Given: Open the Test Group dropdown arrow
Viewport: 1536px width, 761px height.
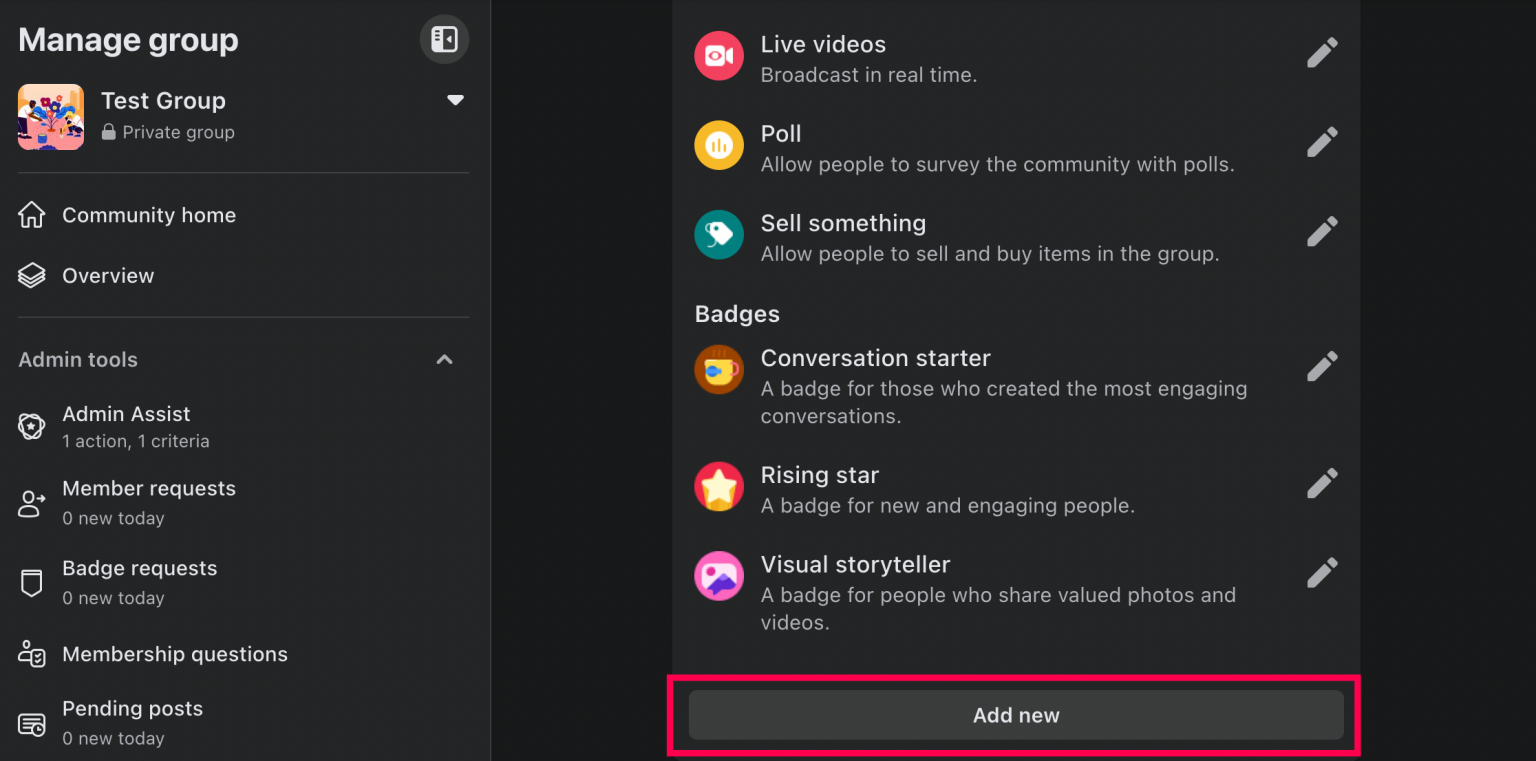Looking at the screenshot, I should tap(455, 100).
